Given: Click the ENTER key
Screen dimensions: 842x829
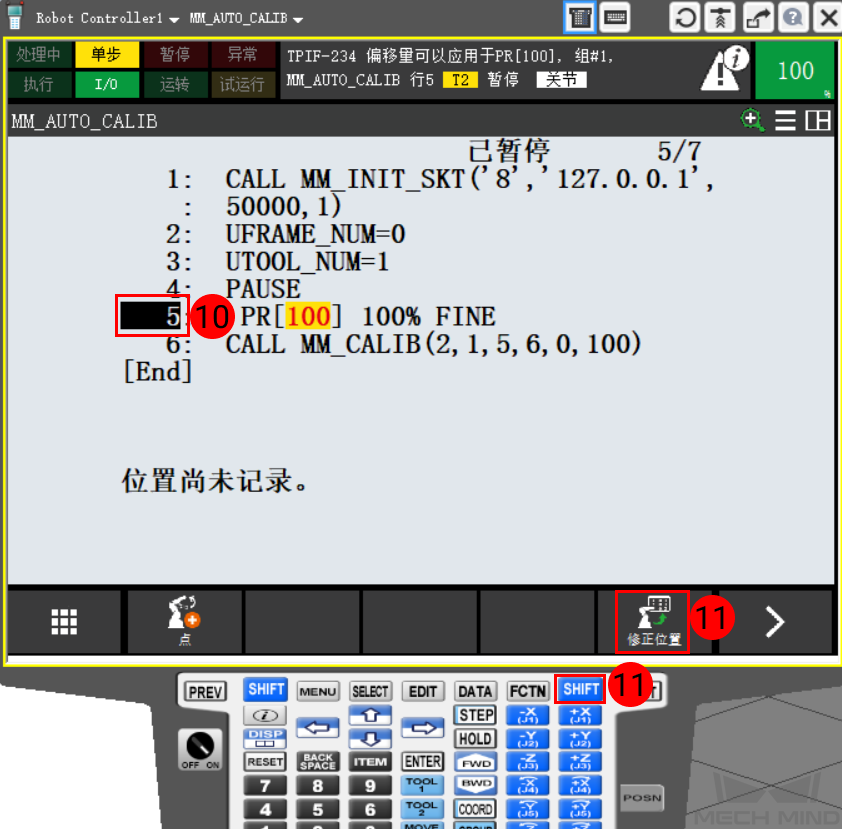Looking at the screenshot, I should [x=423, y=761].
